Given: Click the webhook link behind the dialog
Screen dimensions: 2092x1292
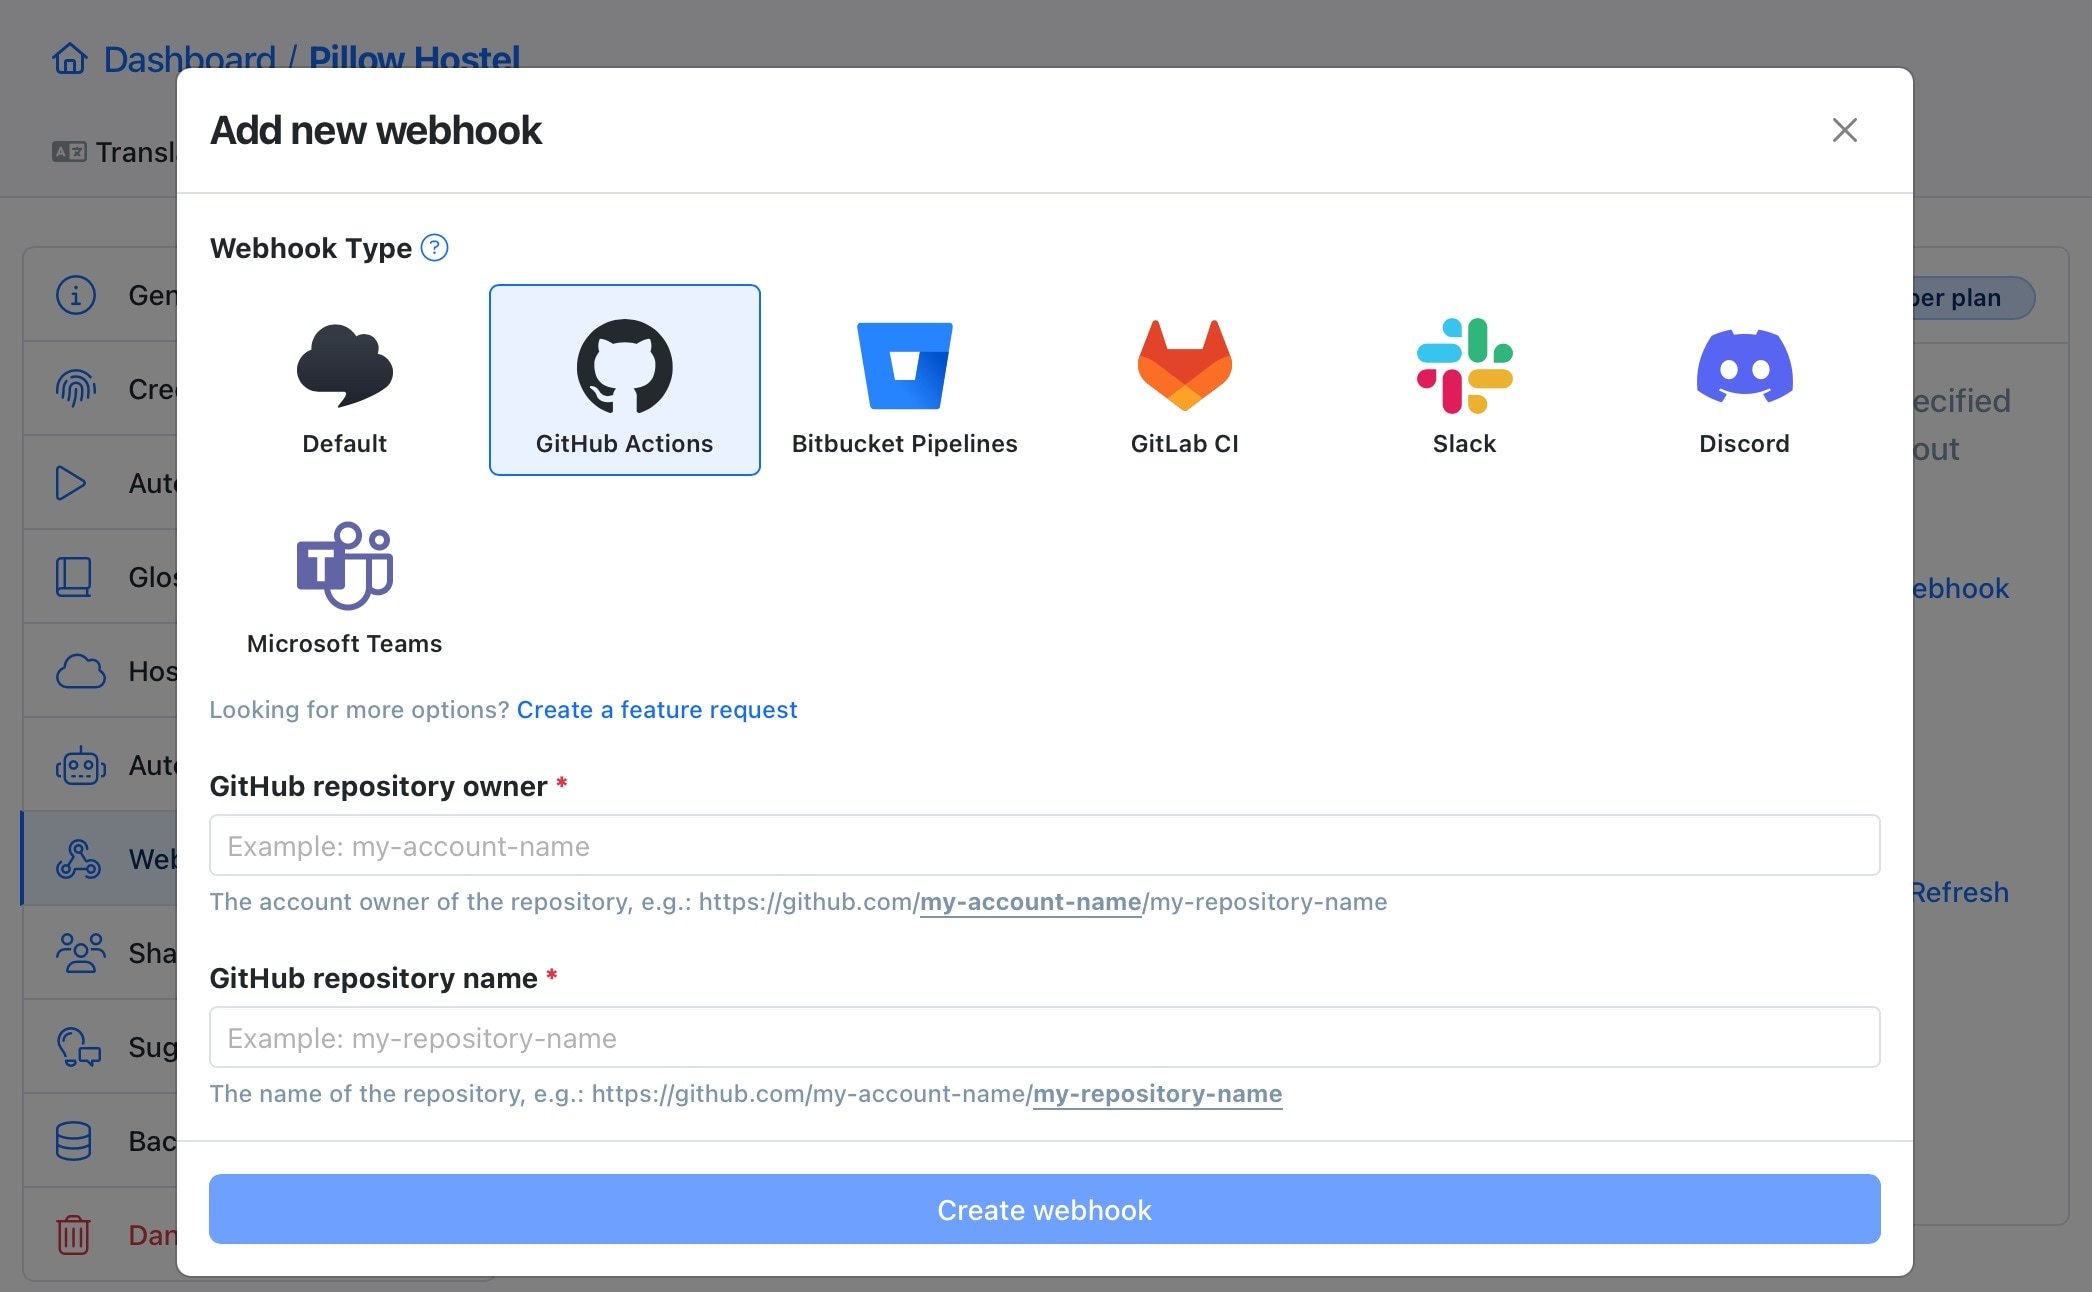Looking at the screenshot, I should [x=1960, y=588].
